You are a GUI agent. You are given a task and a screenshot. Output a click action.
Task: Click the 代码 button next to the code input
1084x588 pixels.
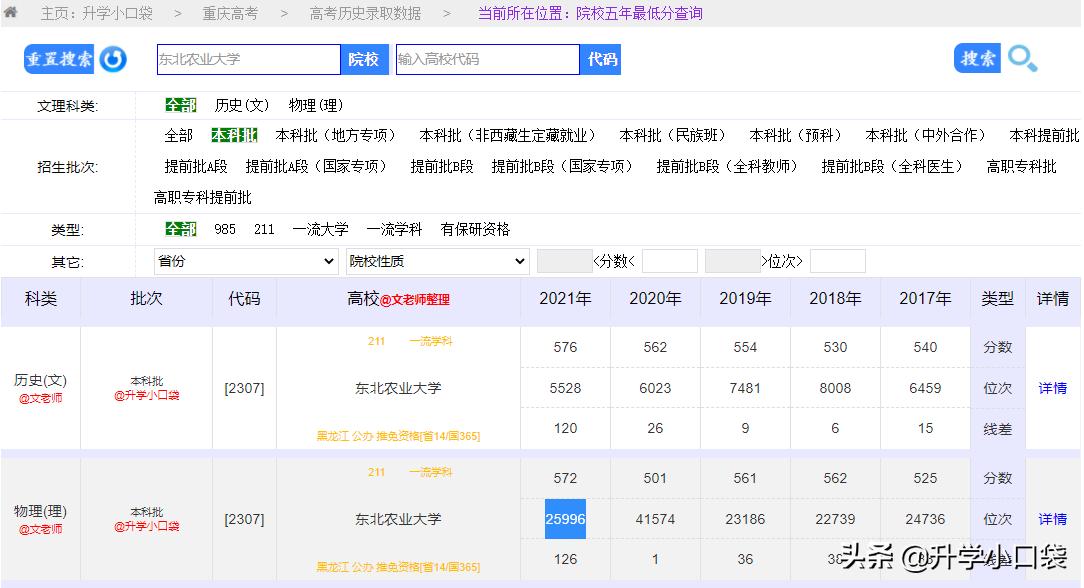pos(601,60)
